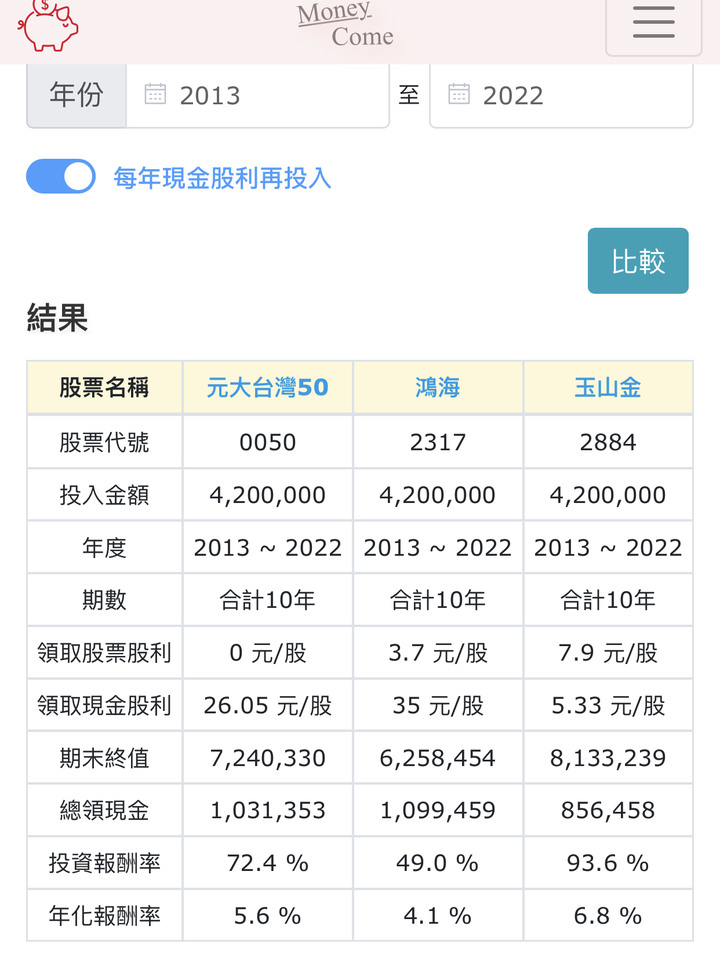
Task: Click stock dividend 0 元/股 cell
Action: click(267, 653)
